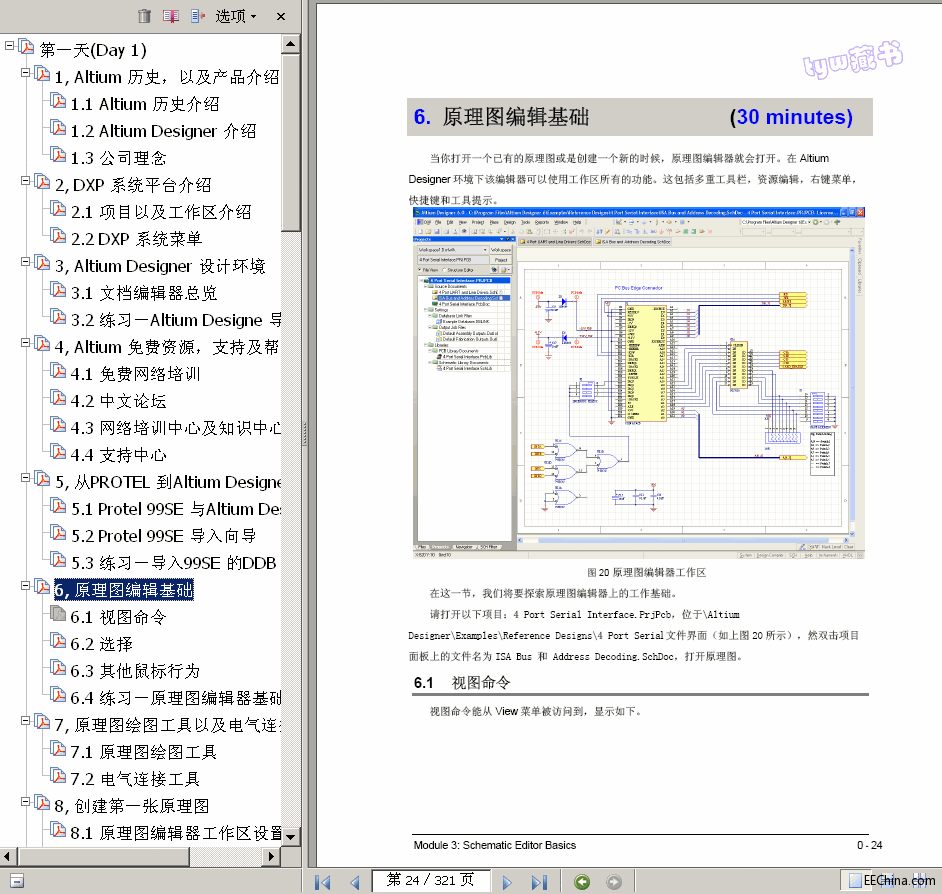This screenshot has width=942, height=894.
Task: Click the bookmark panel vertical scrollbar thumb
Action: (x=291, y=142)
